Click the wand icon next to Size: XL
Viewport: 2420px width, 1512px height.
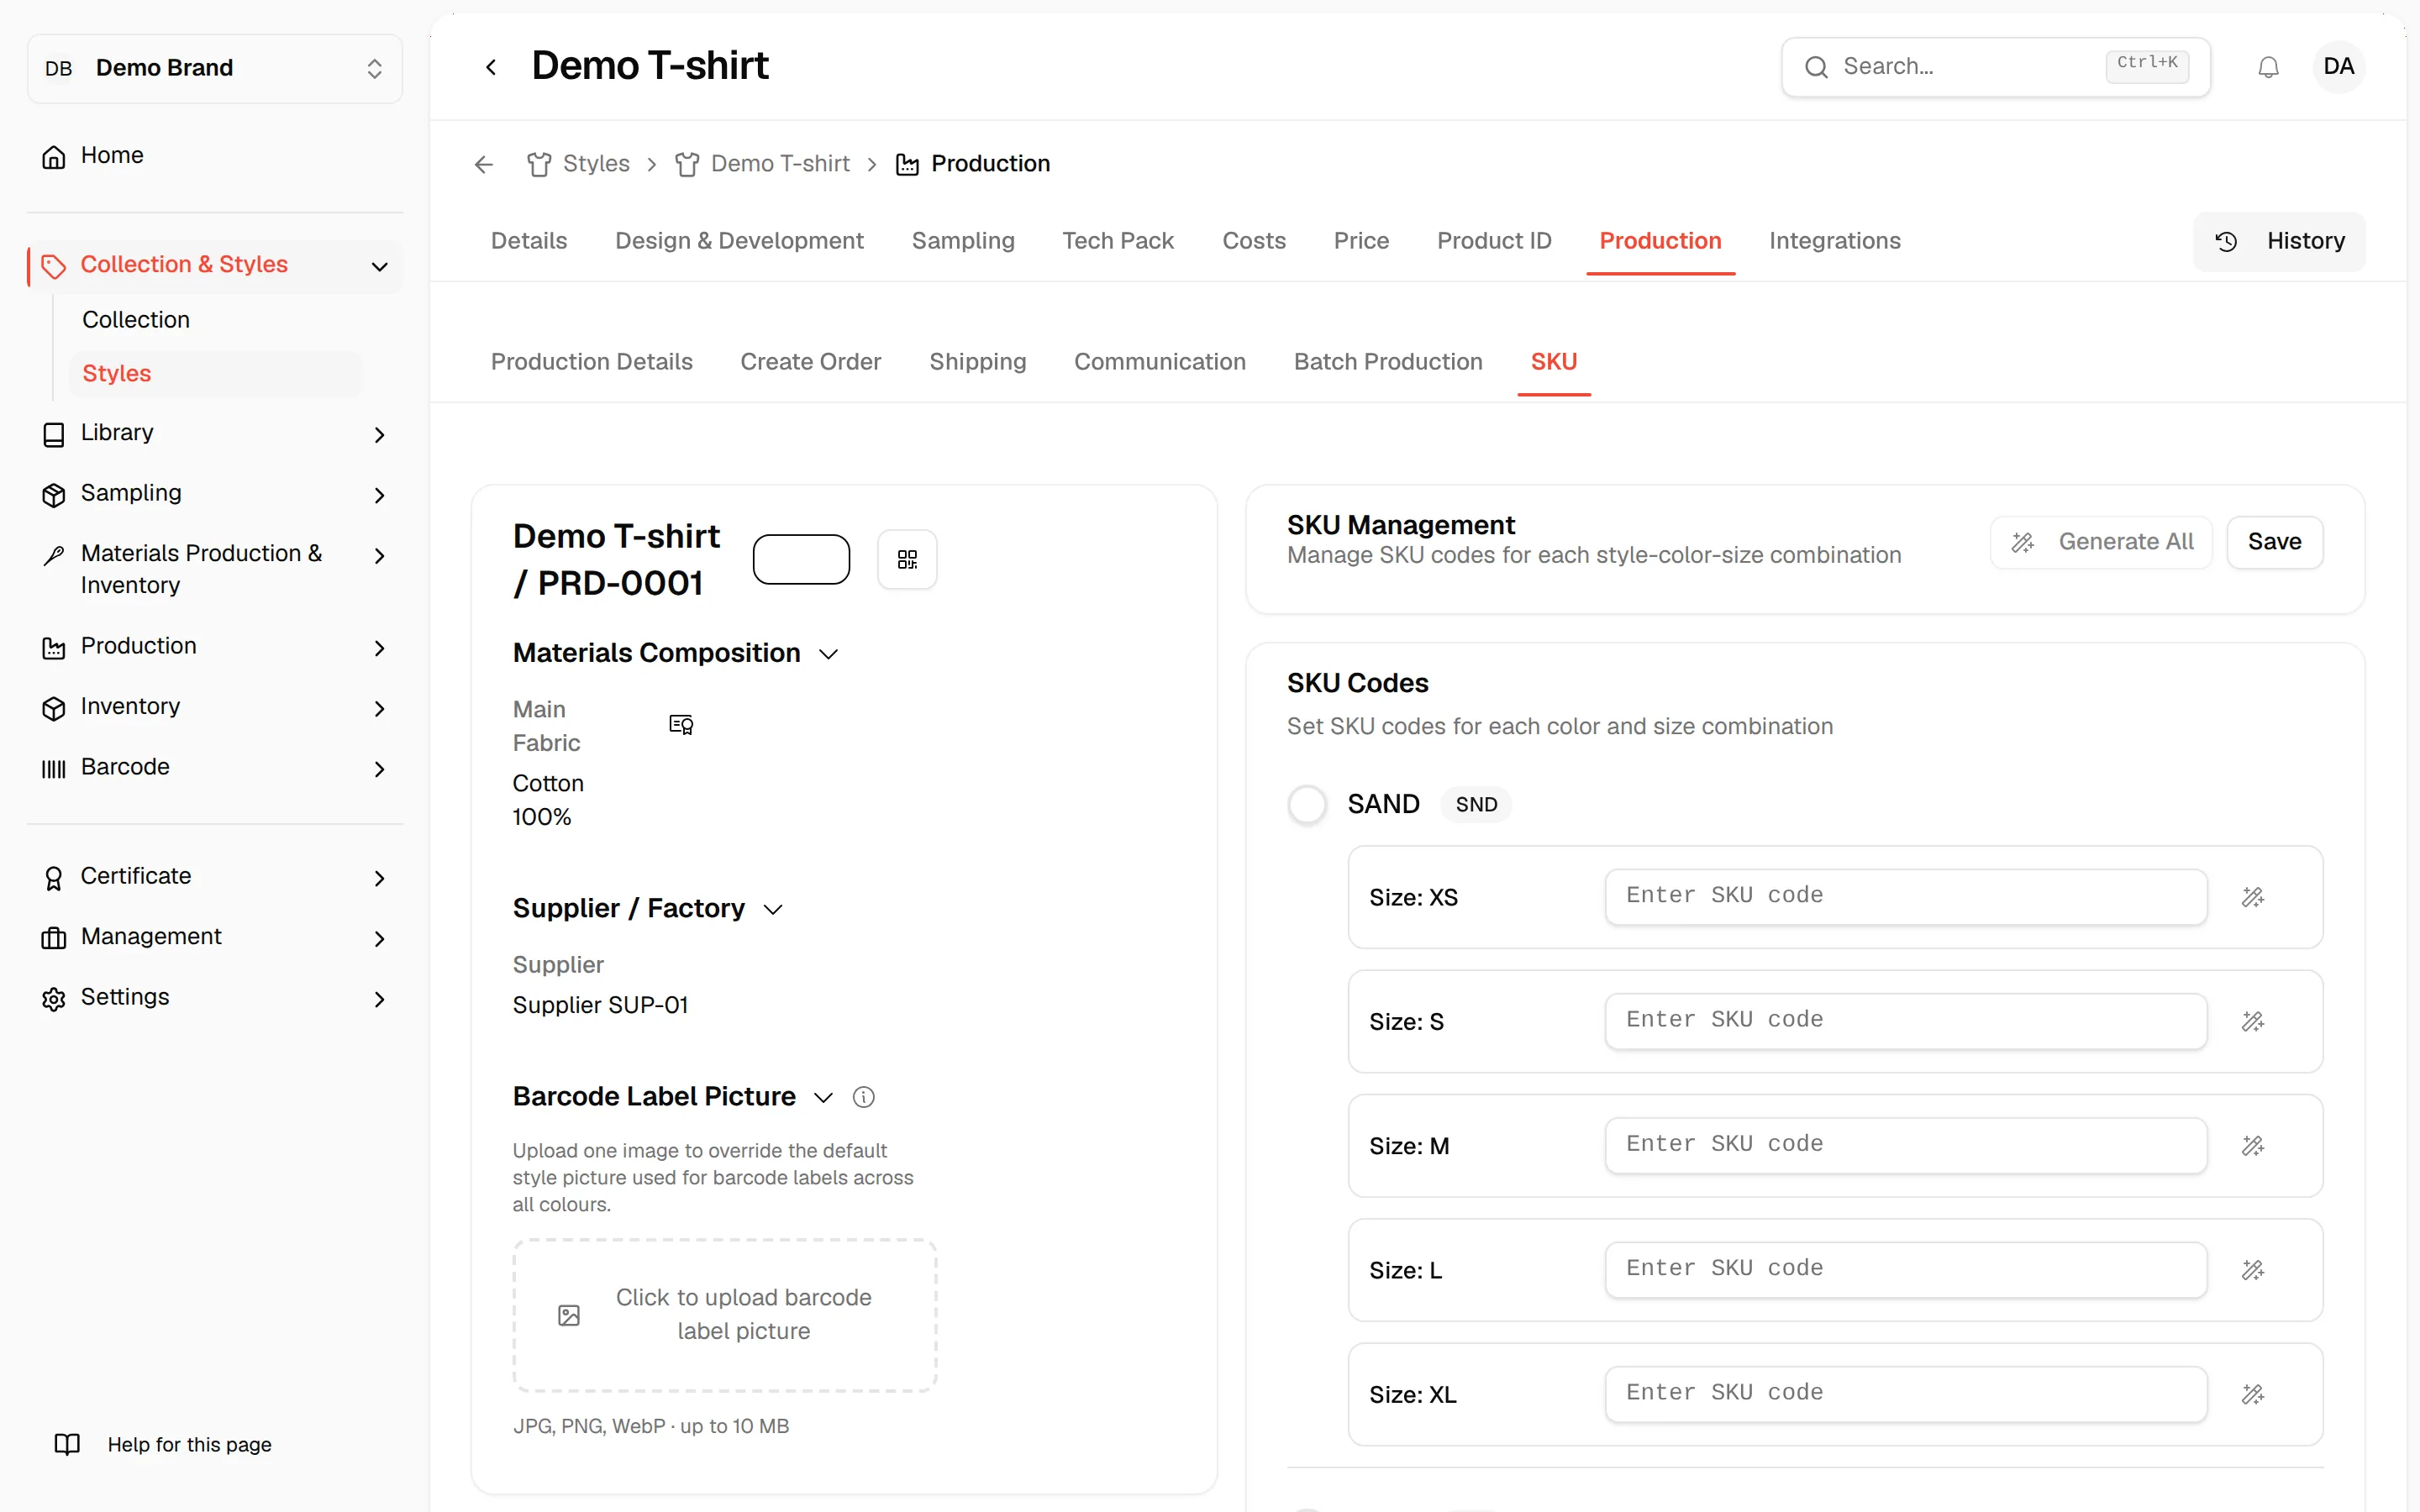click(x=2252, y=1394)
